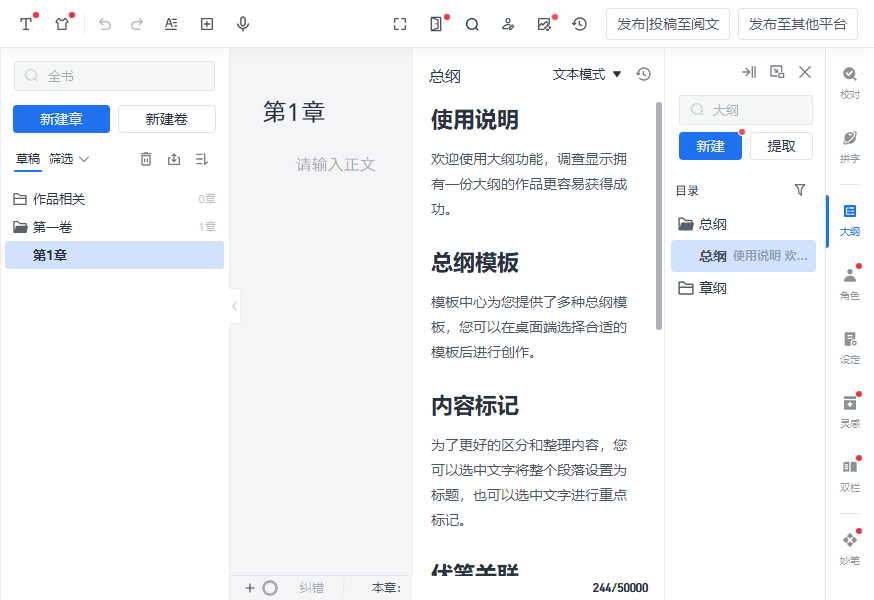Click the 内容标记 heading in outline
This screenshot has width=874, height=600.
[474, 406]
